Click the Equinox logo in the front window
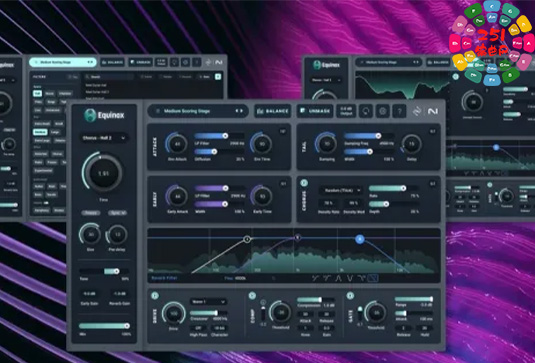 point(104,115)
